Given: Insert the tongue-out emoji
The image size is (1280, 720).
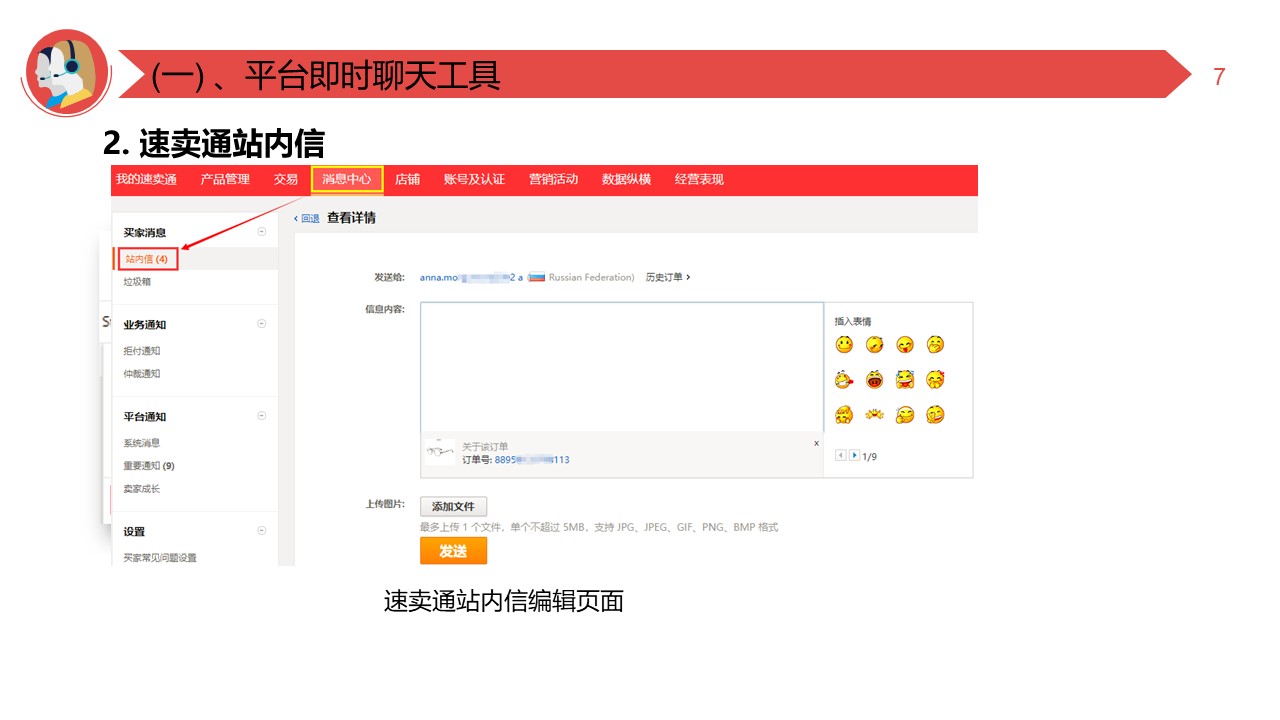Looking at the screenshot, I should click(905, 345).
